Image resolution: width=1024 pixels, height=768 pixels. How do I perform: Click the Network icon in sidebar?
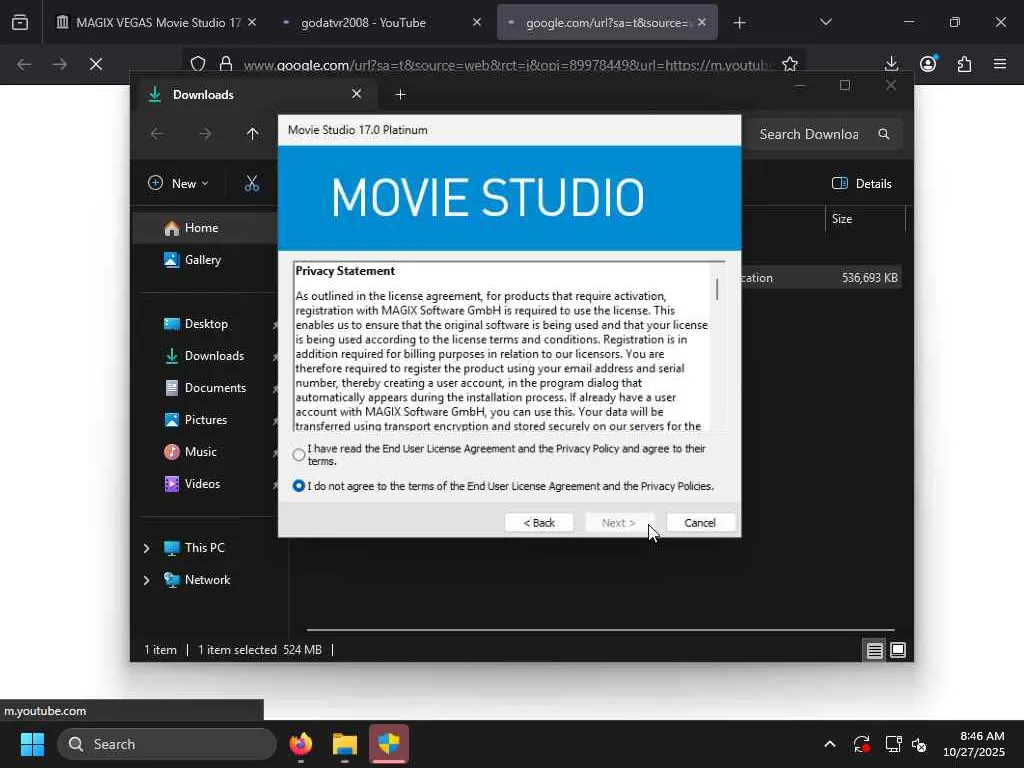[172, 580]
